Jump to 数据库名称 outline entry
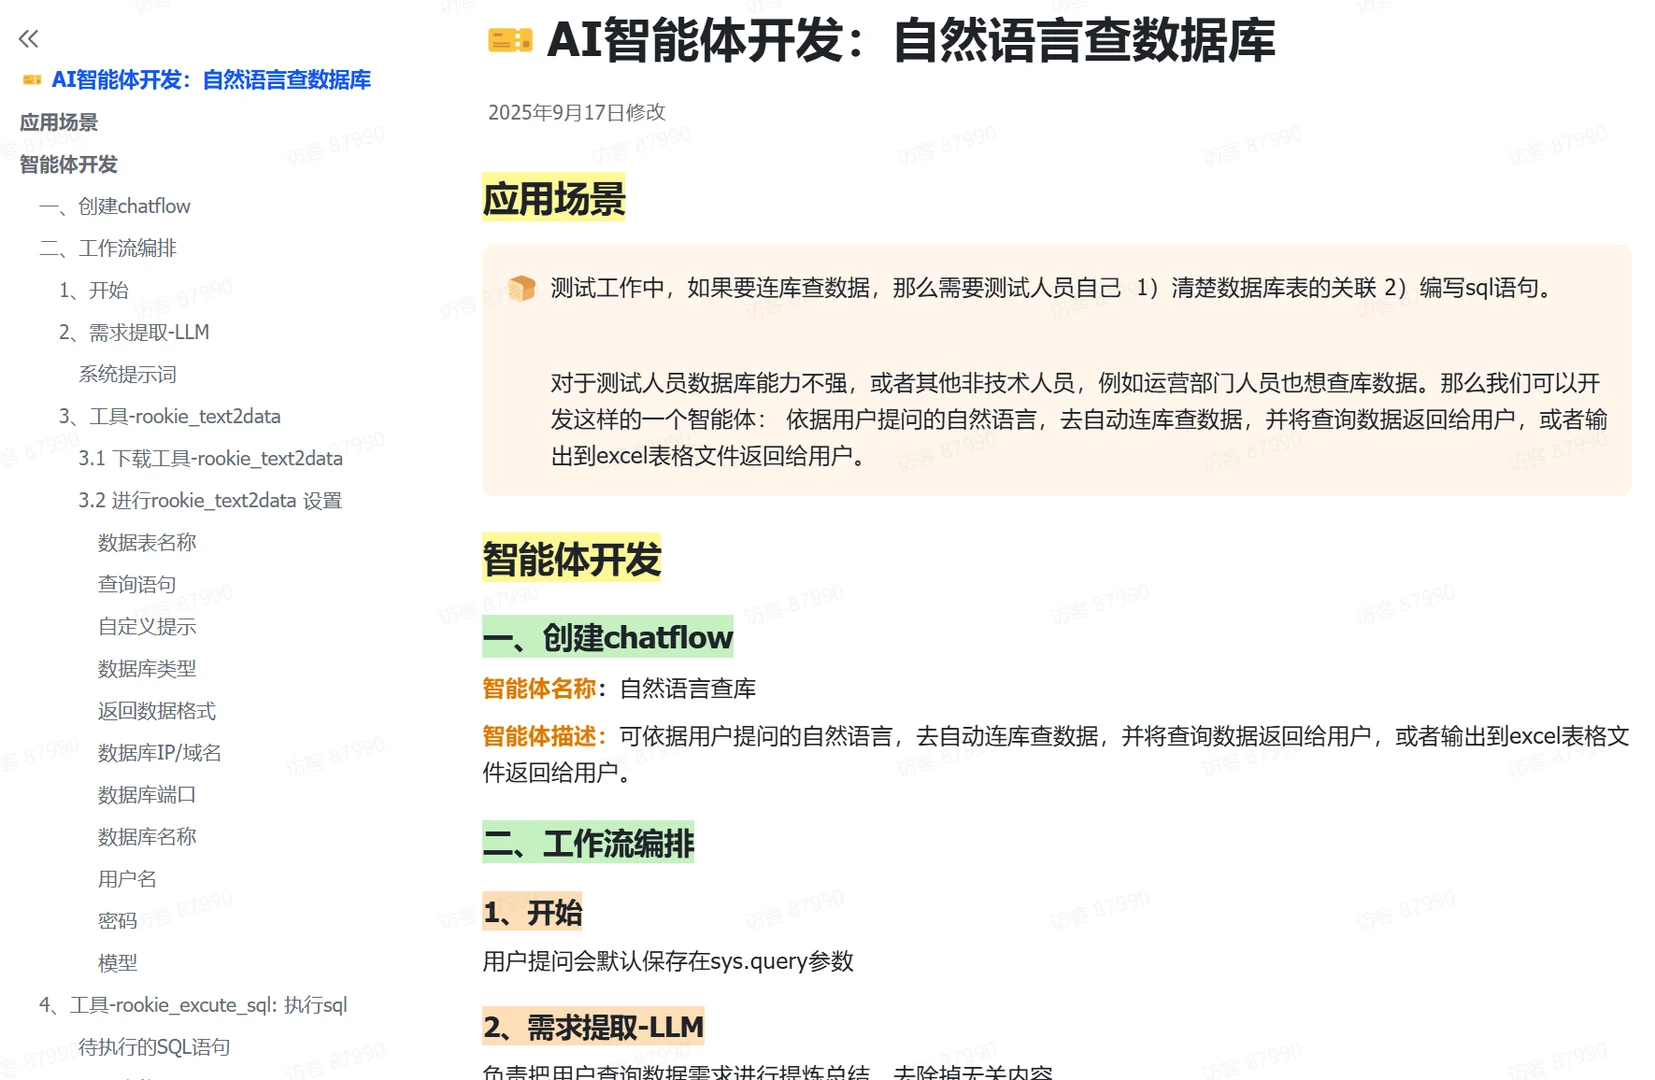Screen dimensions: 1655x1080 [147, 836]
